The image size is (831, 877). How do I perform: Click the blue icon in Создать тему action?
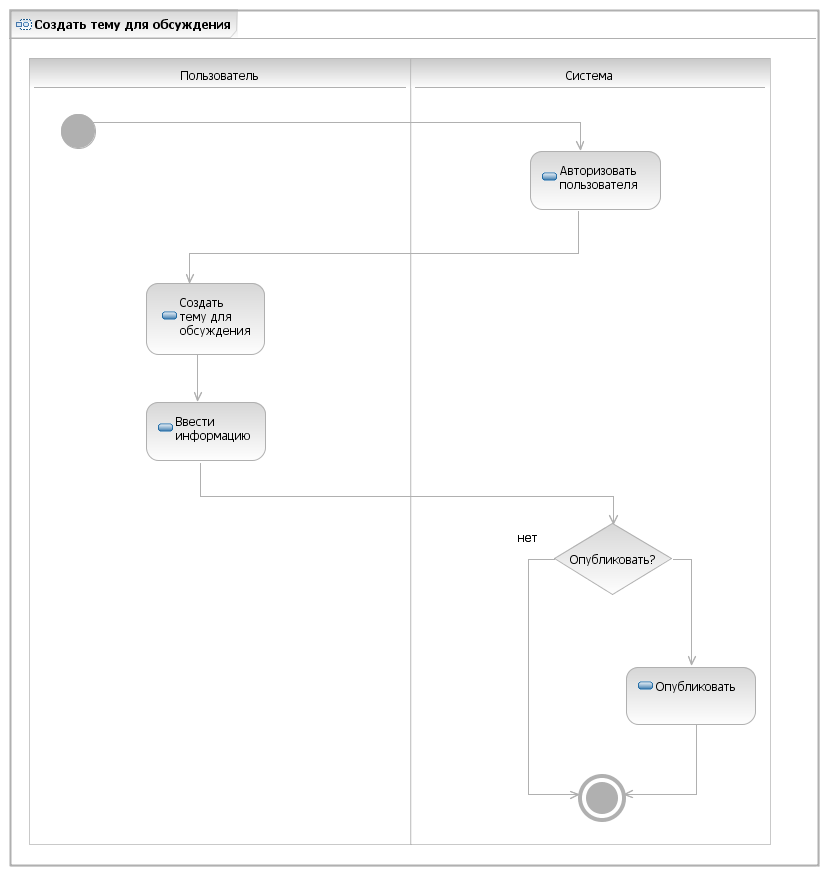pyautogui.click(x=169, y=316)
